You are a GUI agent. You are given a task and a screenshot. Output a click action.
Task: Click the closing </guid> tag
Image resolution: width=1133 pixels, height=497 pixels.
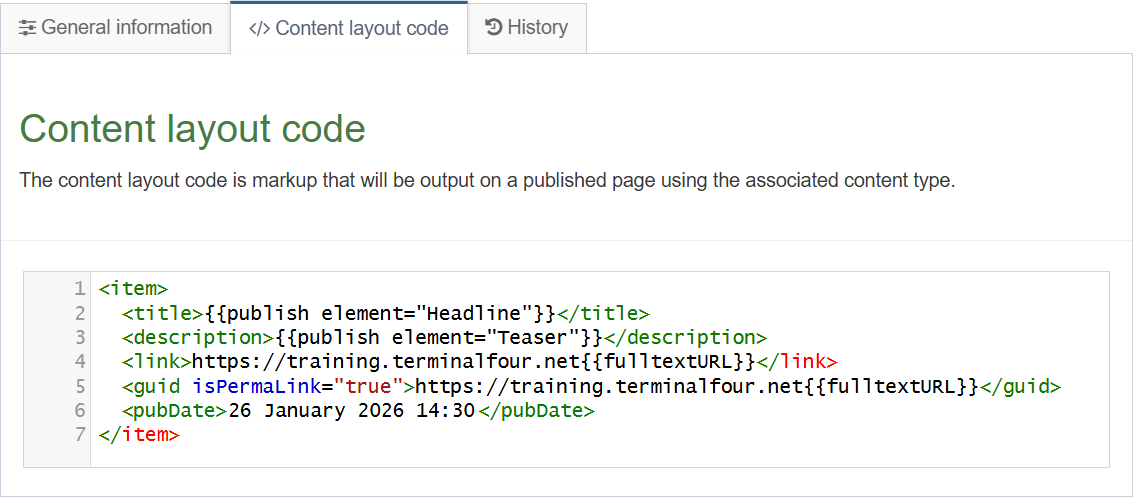pyautogui.click(x=1020, y=386)
